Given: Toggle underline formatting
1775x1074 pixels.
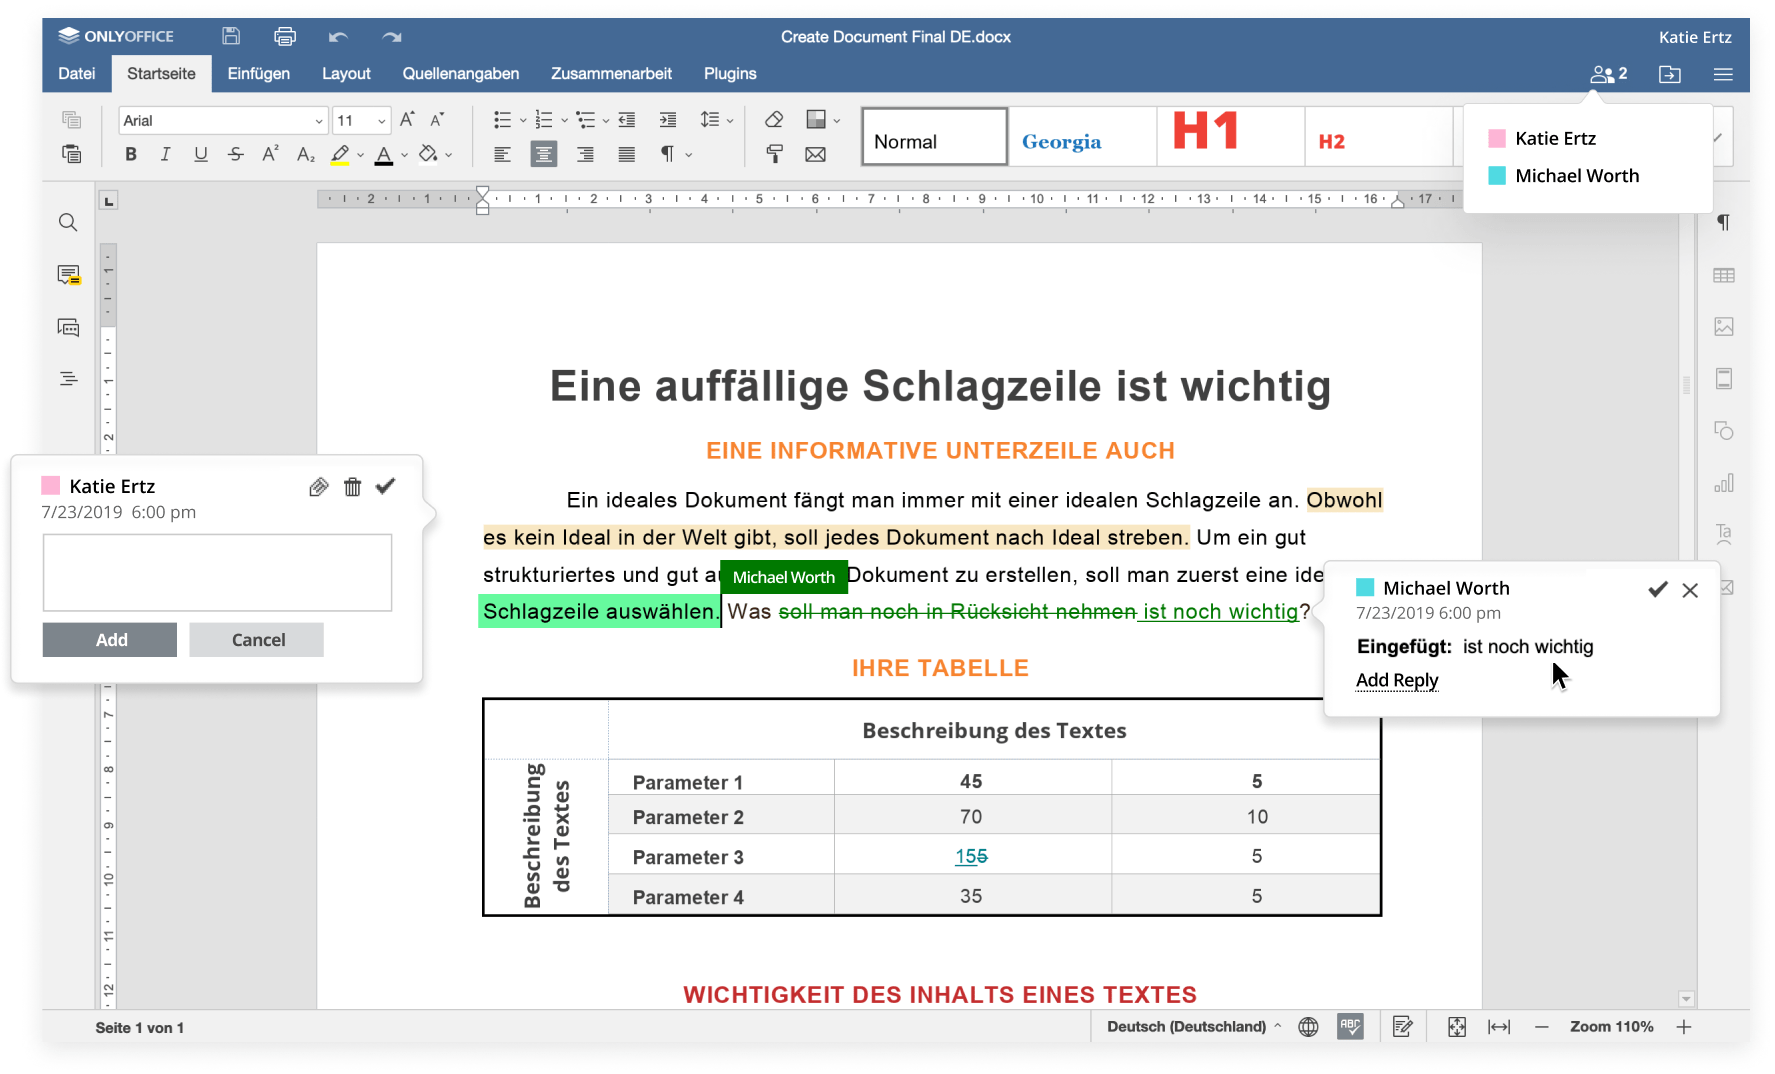Looking at the screenshot, I should tap(201, 154).
